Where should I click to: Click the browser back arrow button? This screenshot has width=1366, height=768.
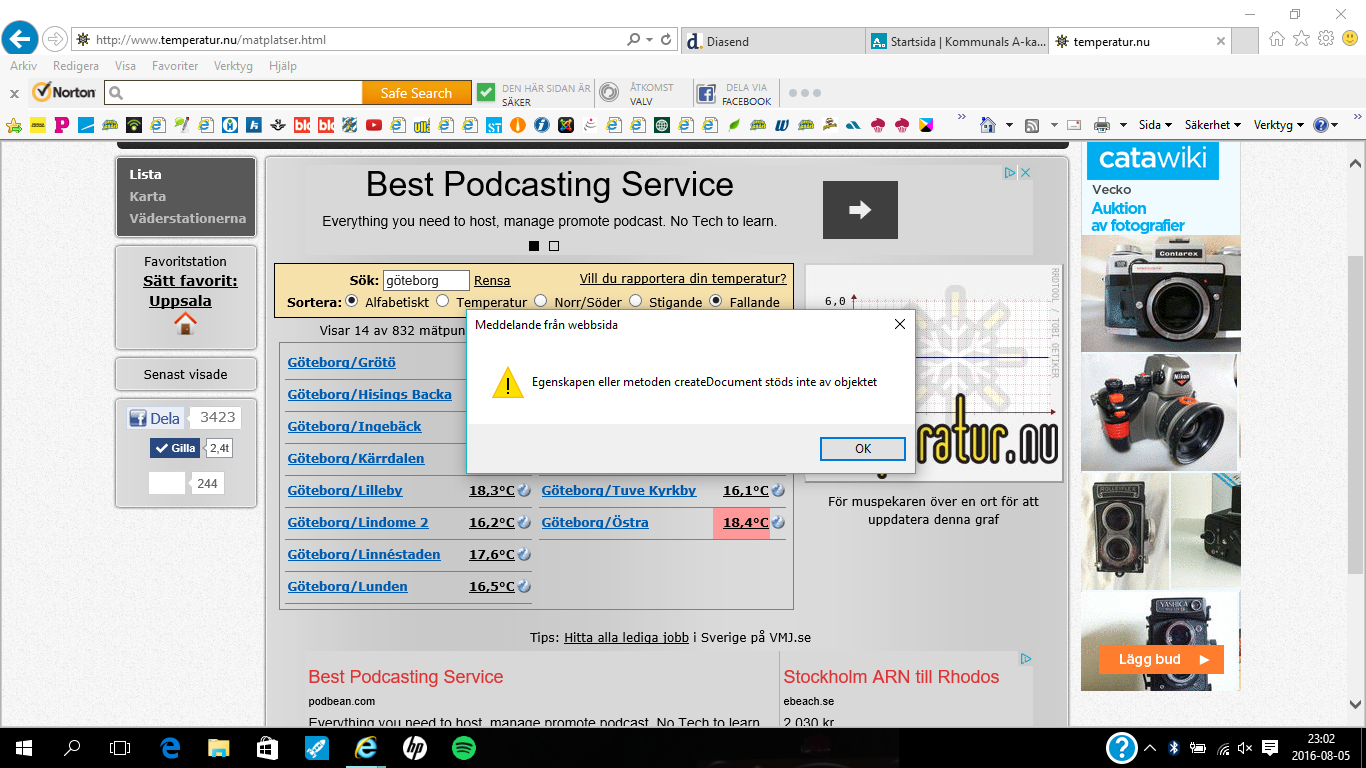[19, 39]
